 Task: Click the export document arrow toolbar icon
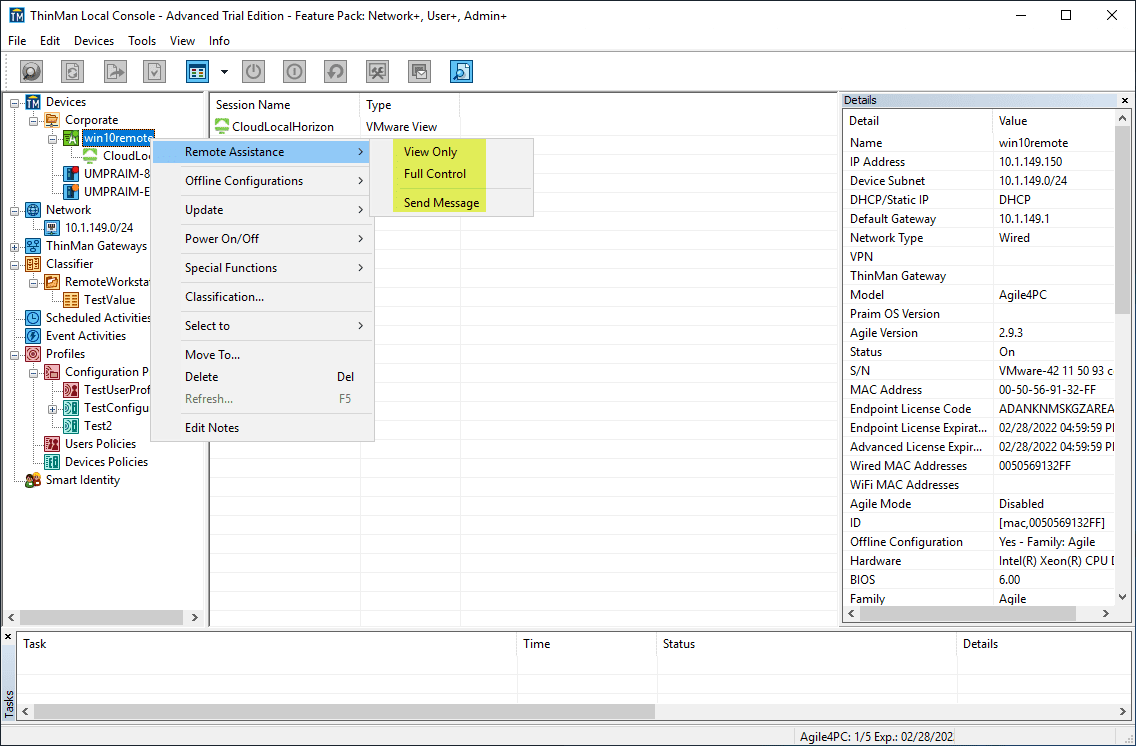[x=114, y=71]
